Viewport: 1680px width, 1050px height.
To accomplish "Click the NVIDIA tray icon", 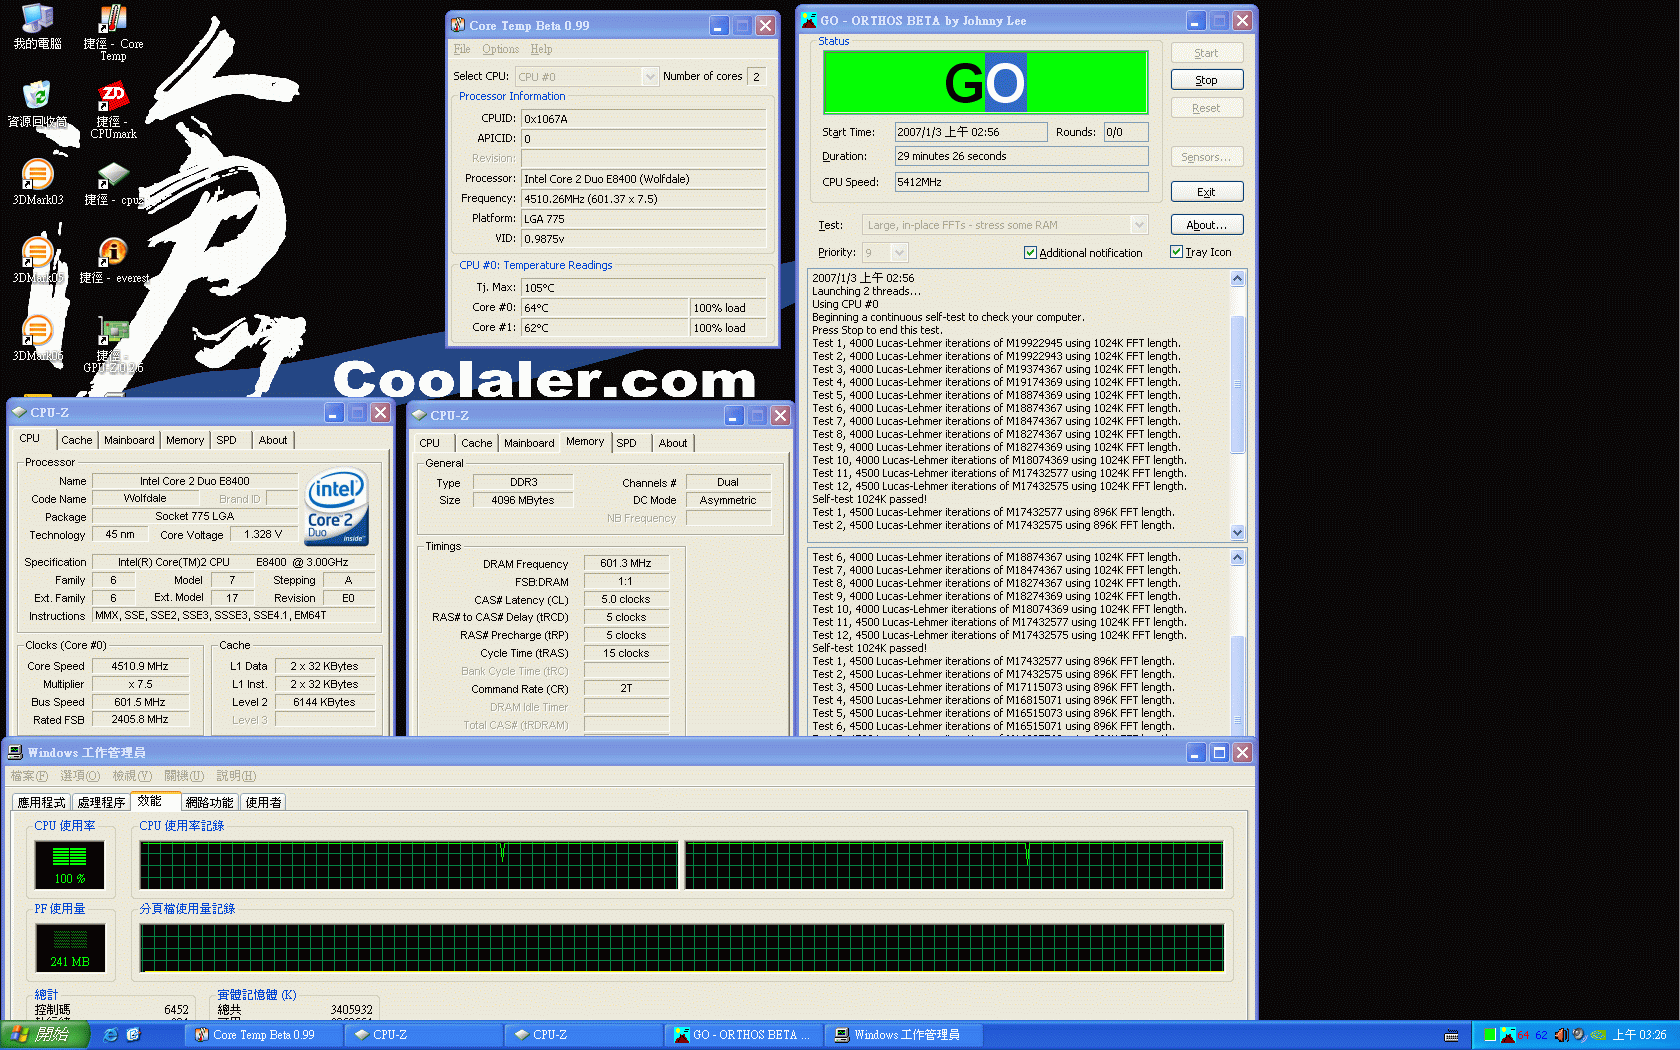I will point(1599,1035).
